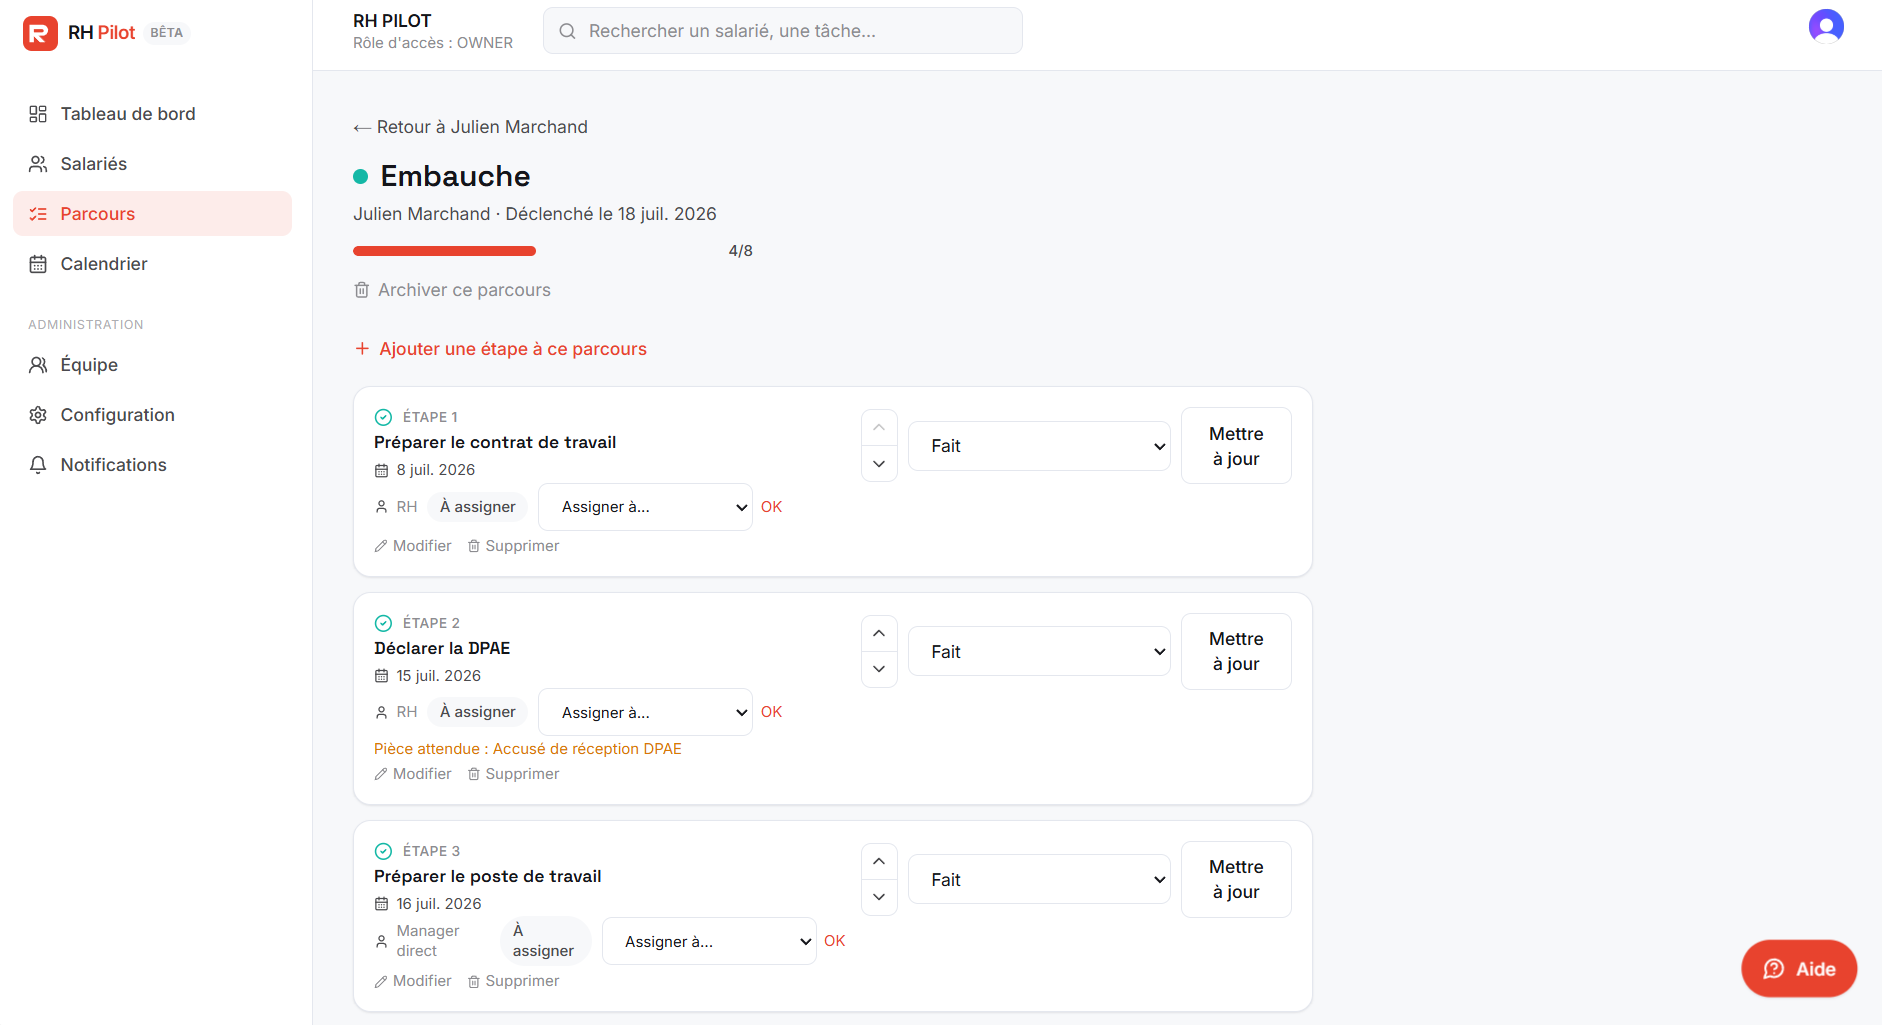The image size is (1882, 1025).
Task: Click the person icon next to Manager direct
Action: pos(381,941)
